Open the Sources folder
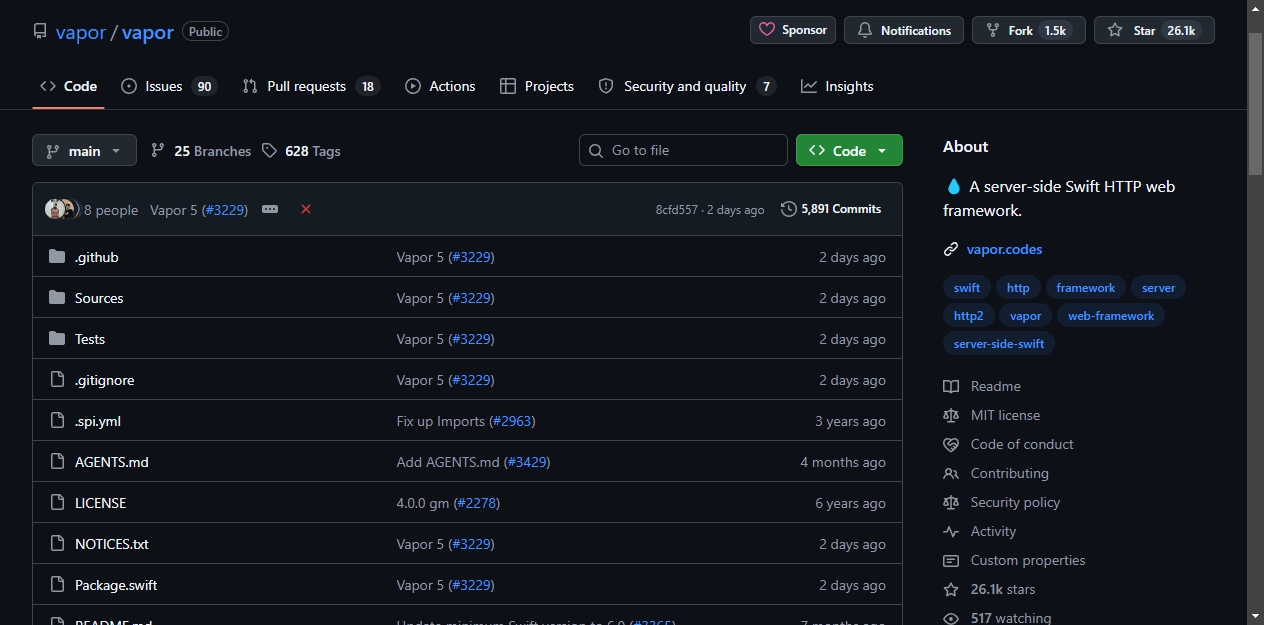The width and height of the screenshot is (1264, 625). coord(99,298)
